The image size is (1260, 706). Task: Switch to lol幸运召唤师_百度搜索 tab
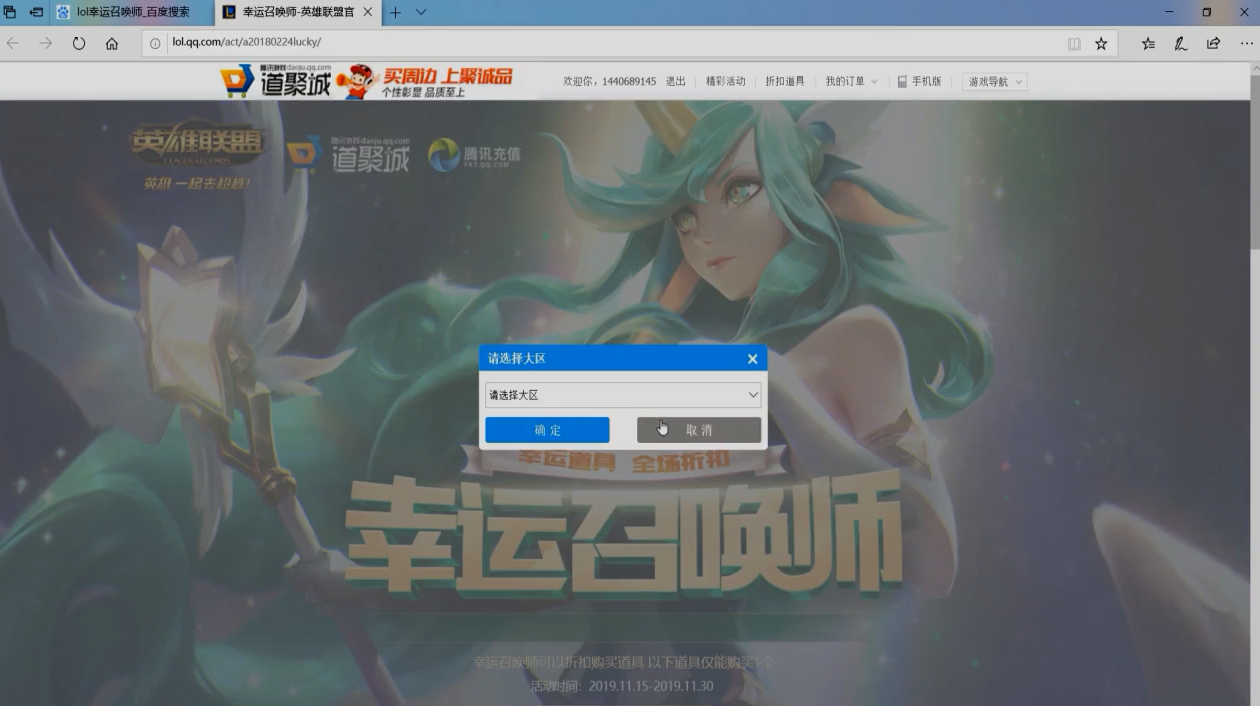131,12
